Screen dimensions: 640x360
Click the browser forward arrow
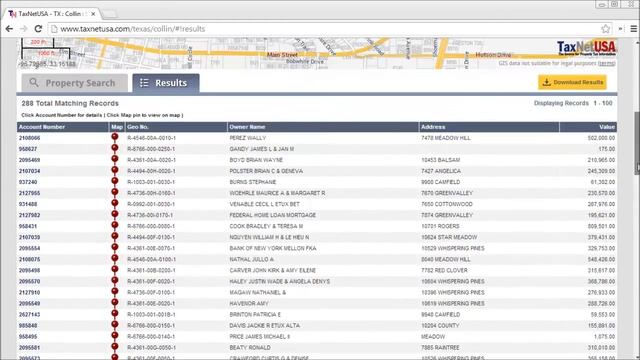point(23,29)
